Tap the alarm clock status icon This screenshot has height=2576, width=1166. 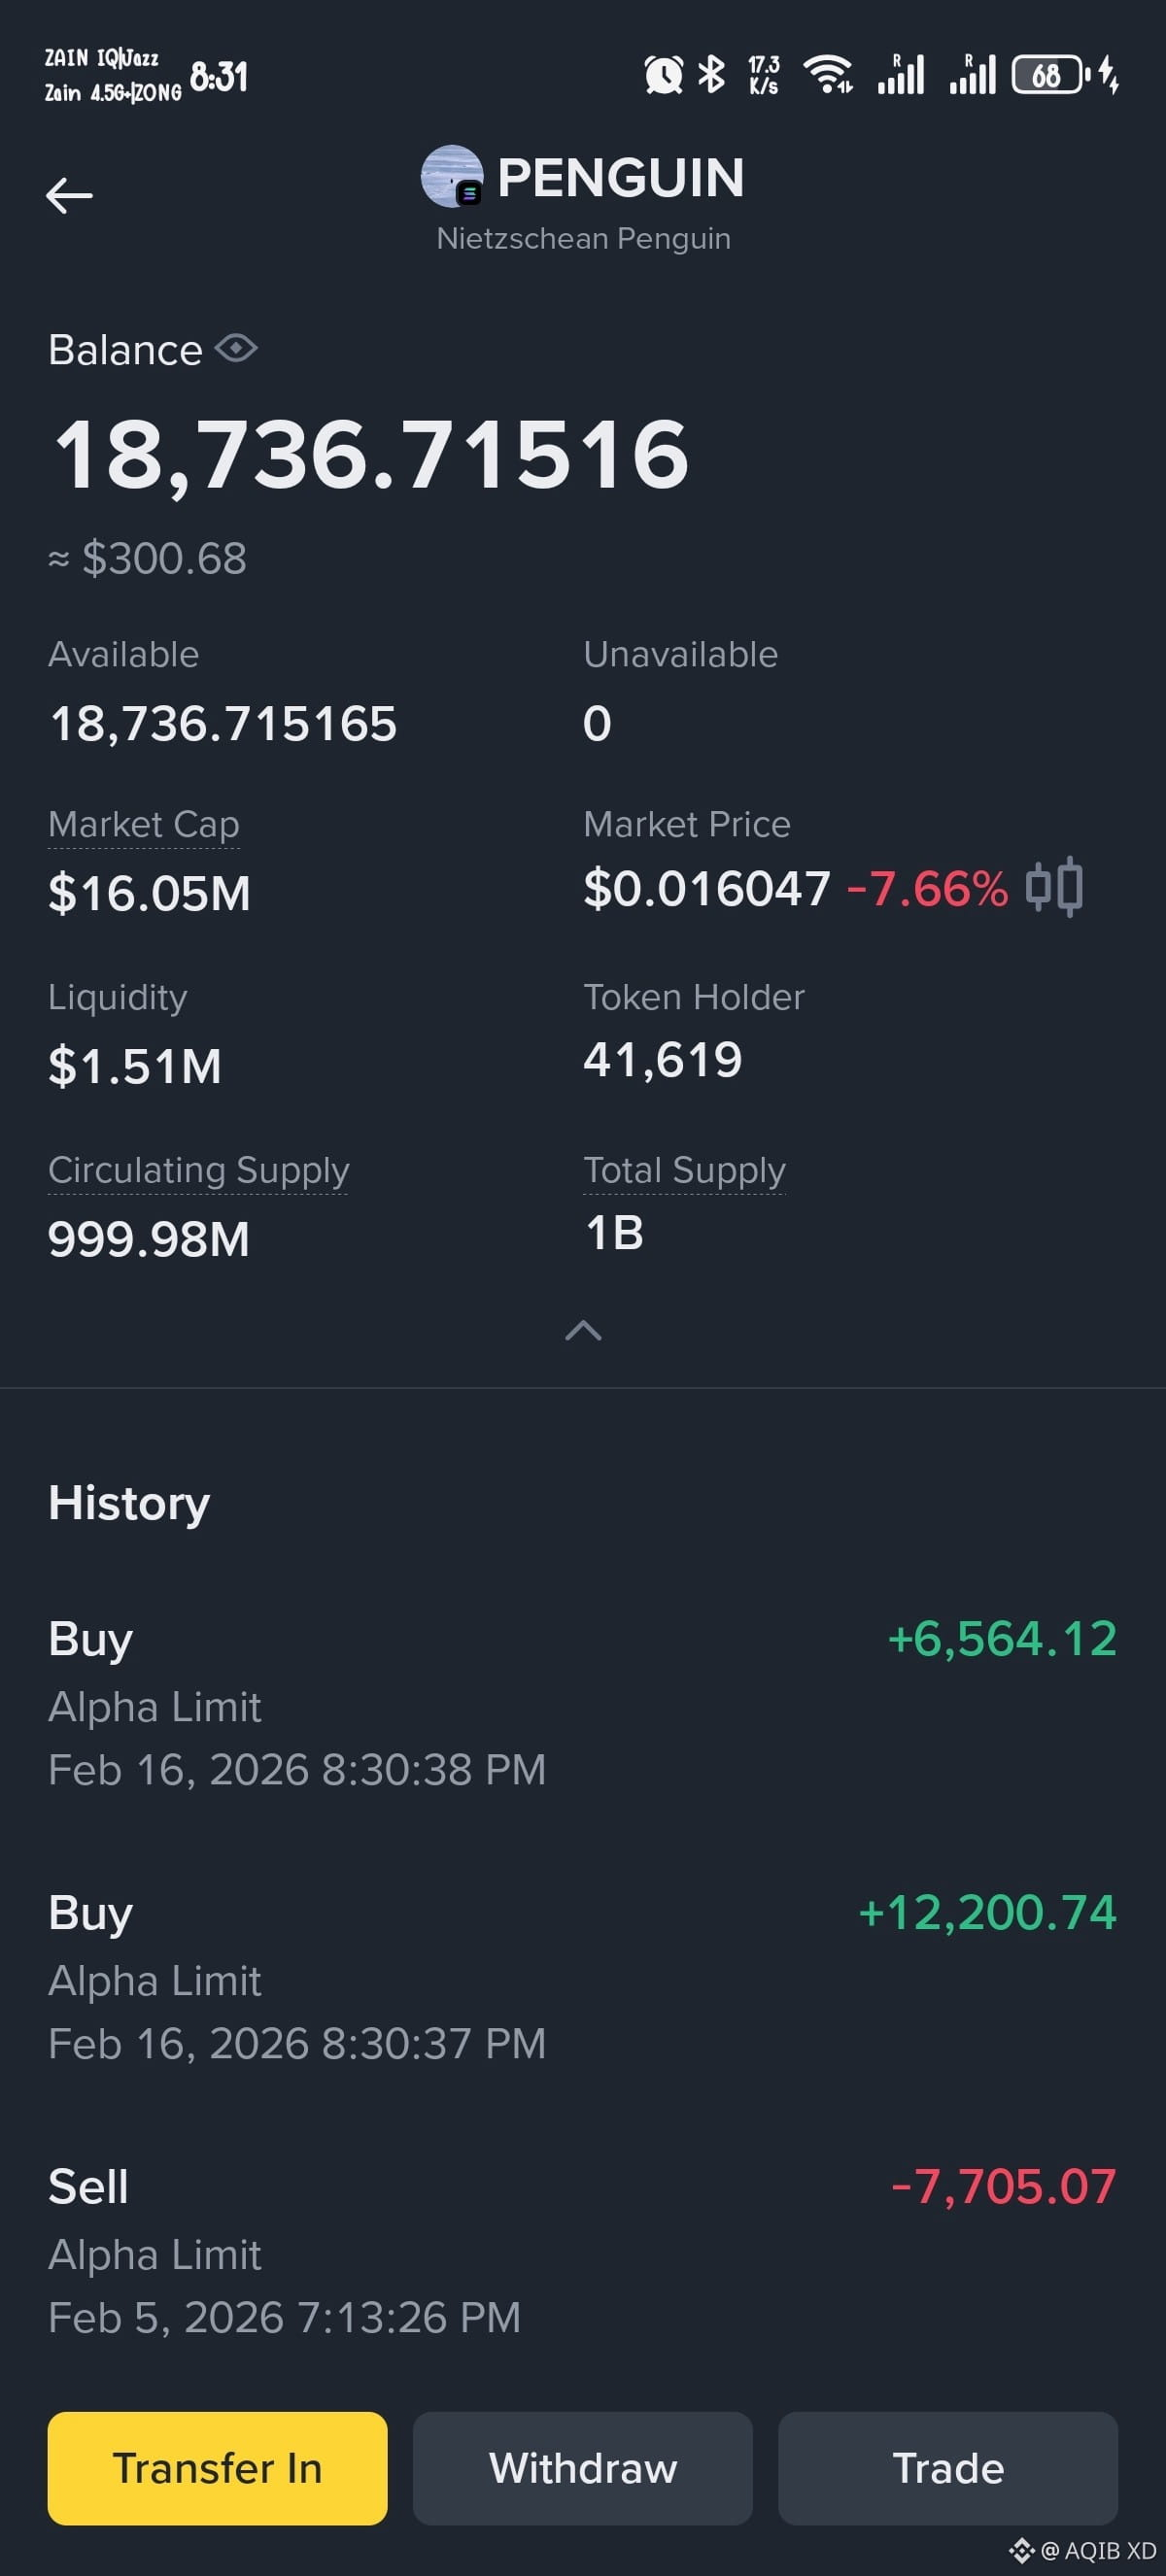click(663, 75)
